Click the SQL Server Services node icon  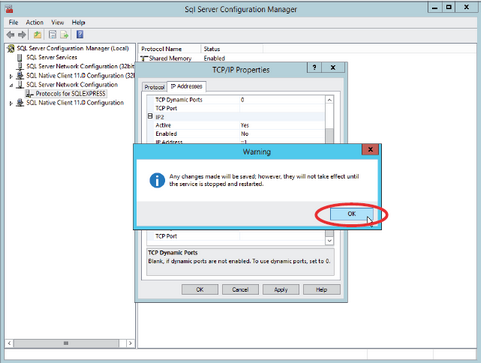[x=20, y=58]
